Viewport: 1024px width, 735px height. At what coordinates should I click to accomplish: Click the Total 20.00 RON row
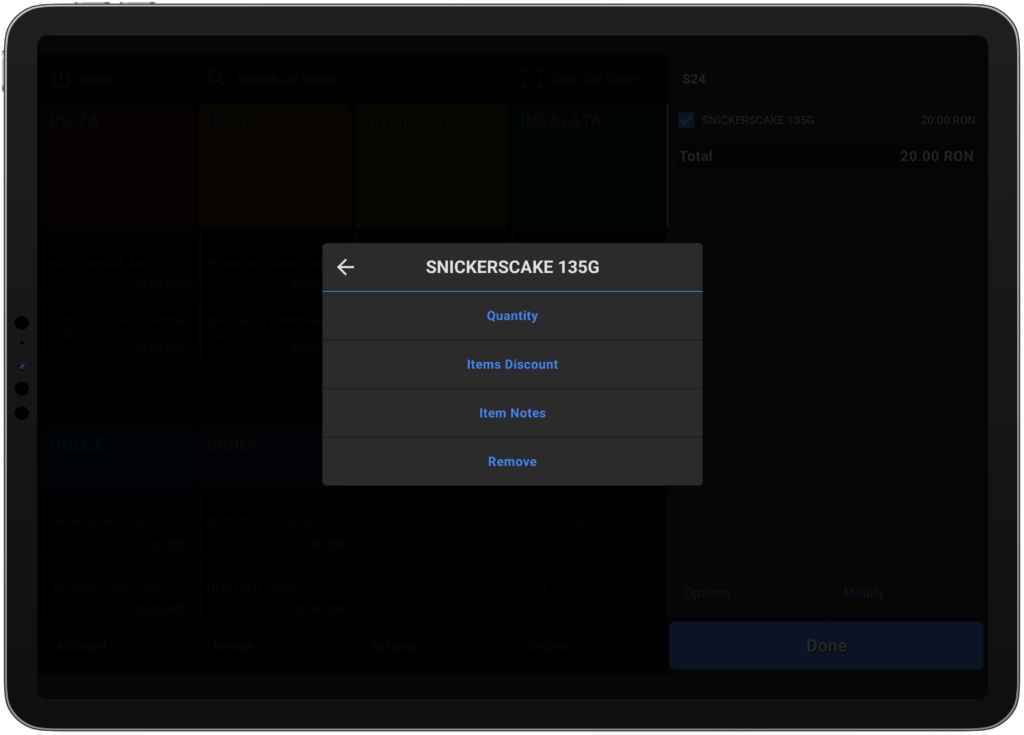(826, 156)
